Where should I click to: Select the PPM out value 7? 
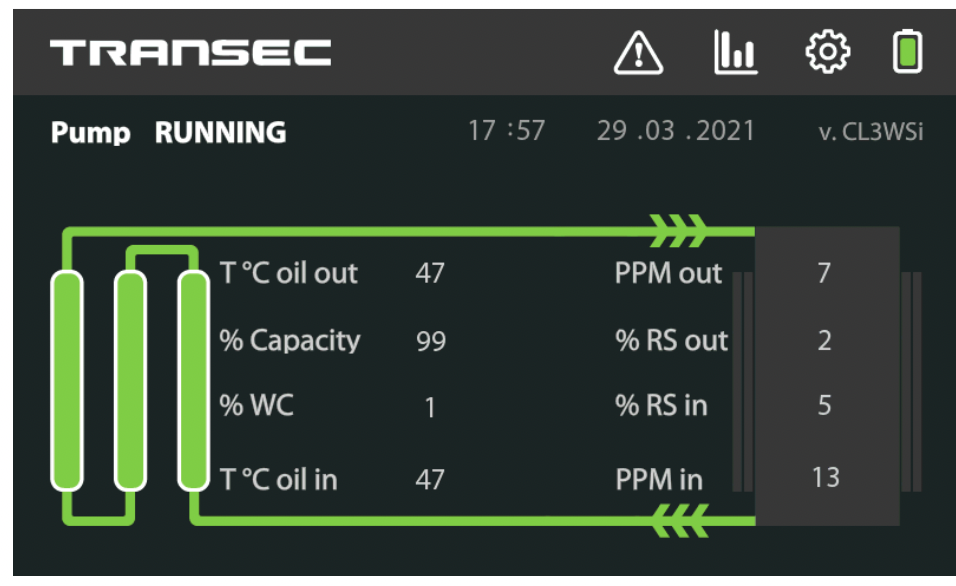824,273
